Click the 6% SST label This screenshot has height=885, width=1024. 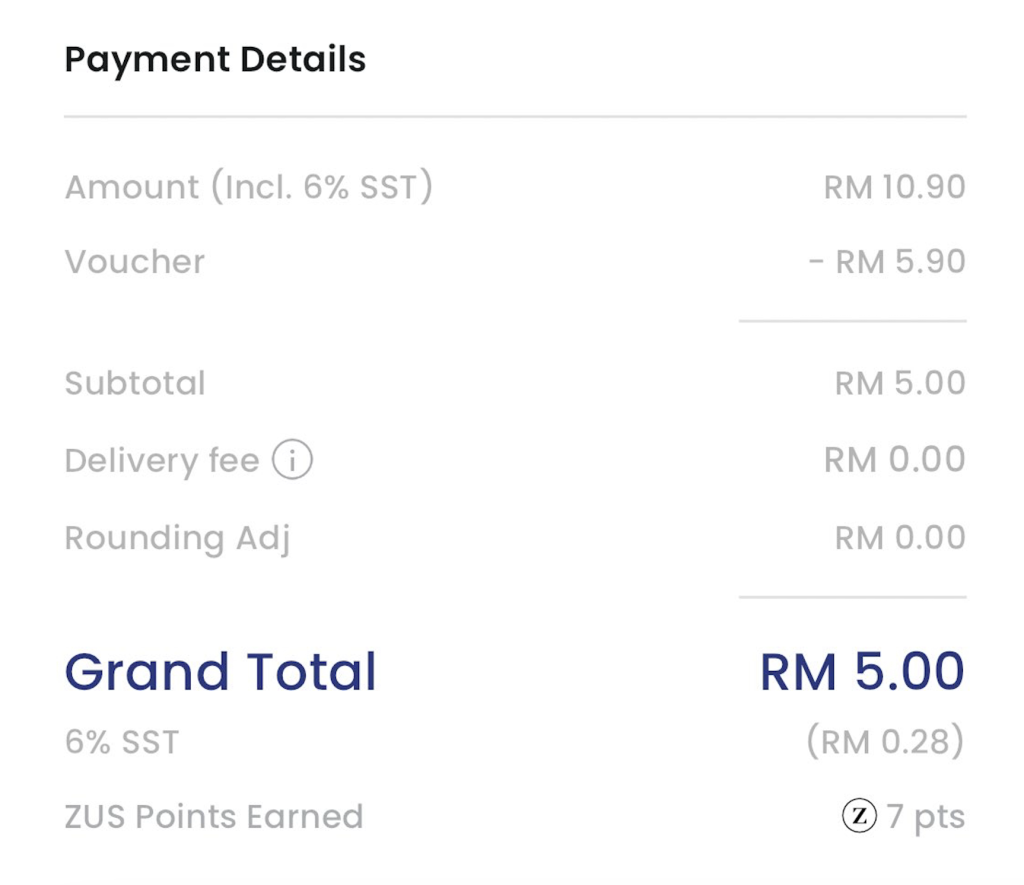pos(122,742)
